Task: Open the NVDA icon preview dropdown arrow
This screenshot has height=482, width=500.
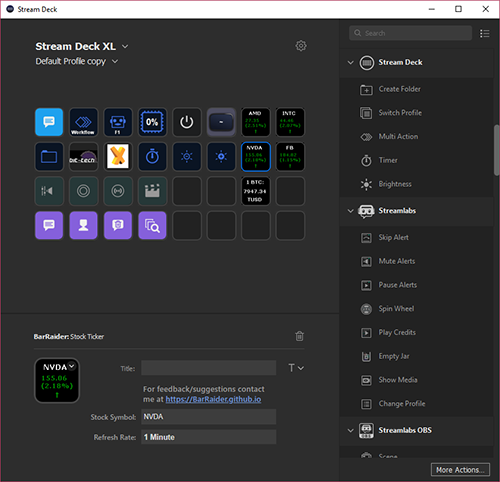Action: tap(72, 366)
